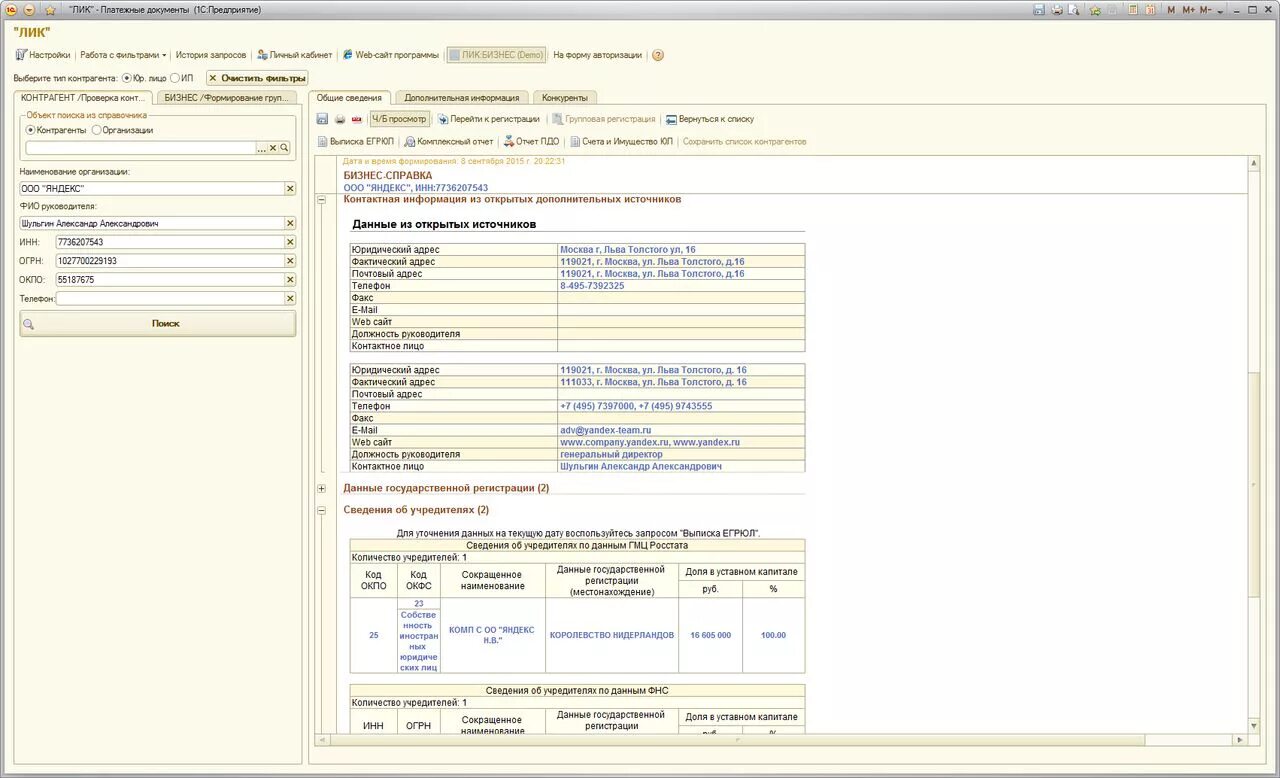The width and height of the screenshot is (1280, 778).
Task: Click the title bar print icon
Action: (x=1056, y=9)
